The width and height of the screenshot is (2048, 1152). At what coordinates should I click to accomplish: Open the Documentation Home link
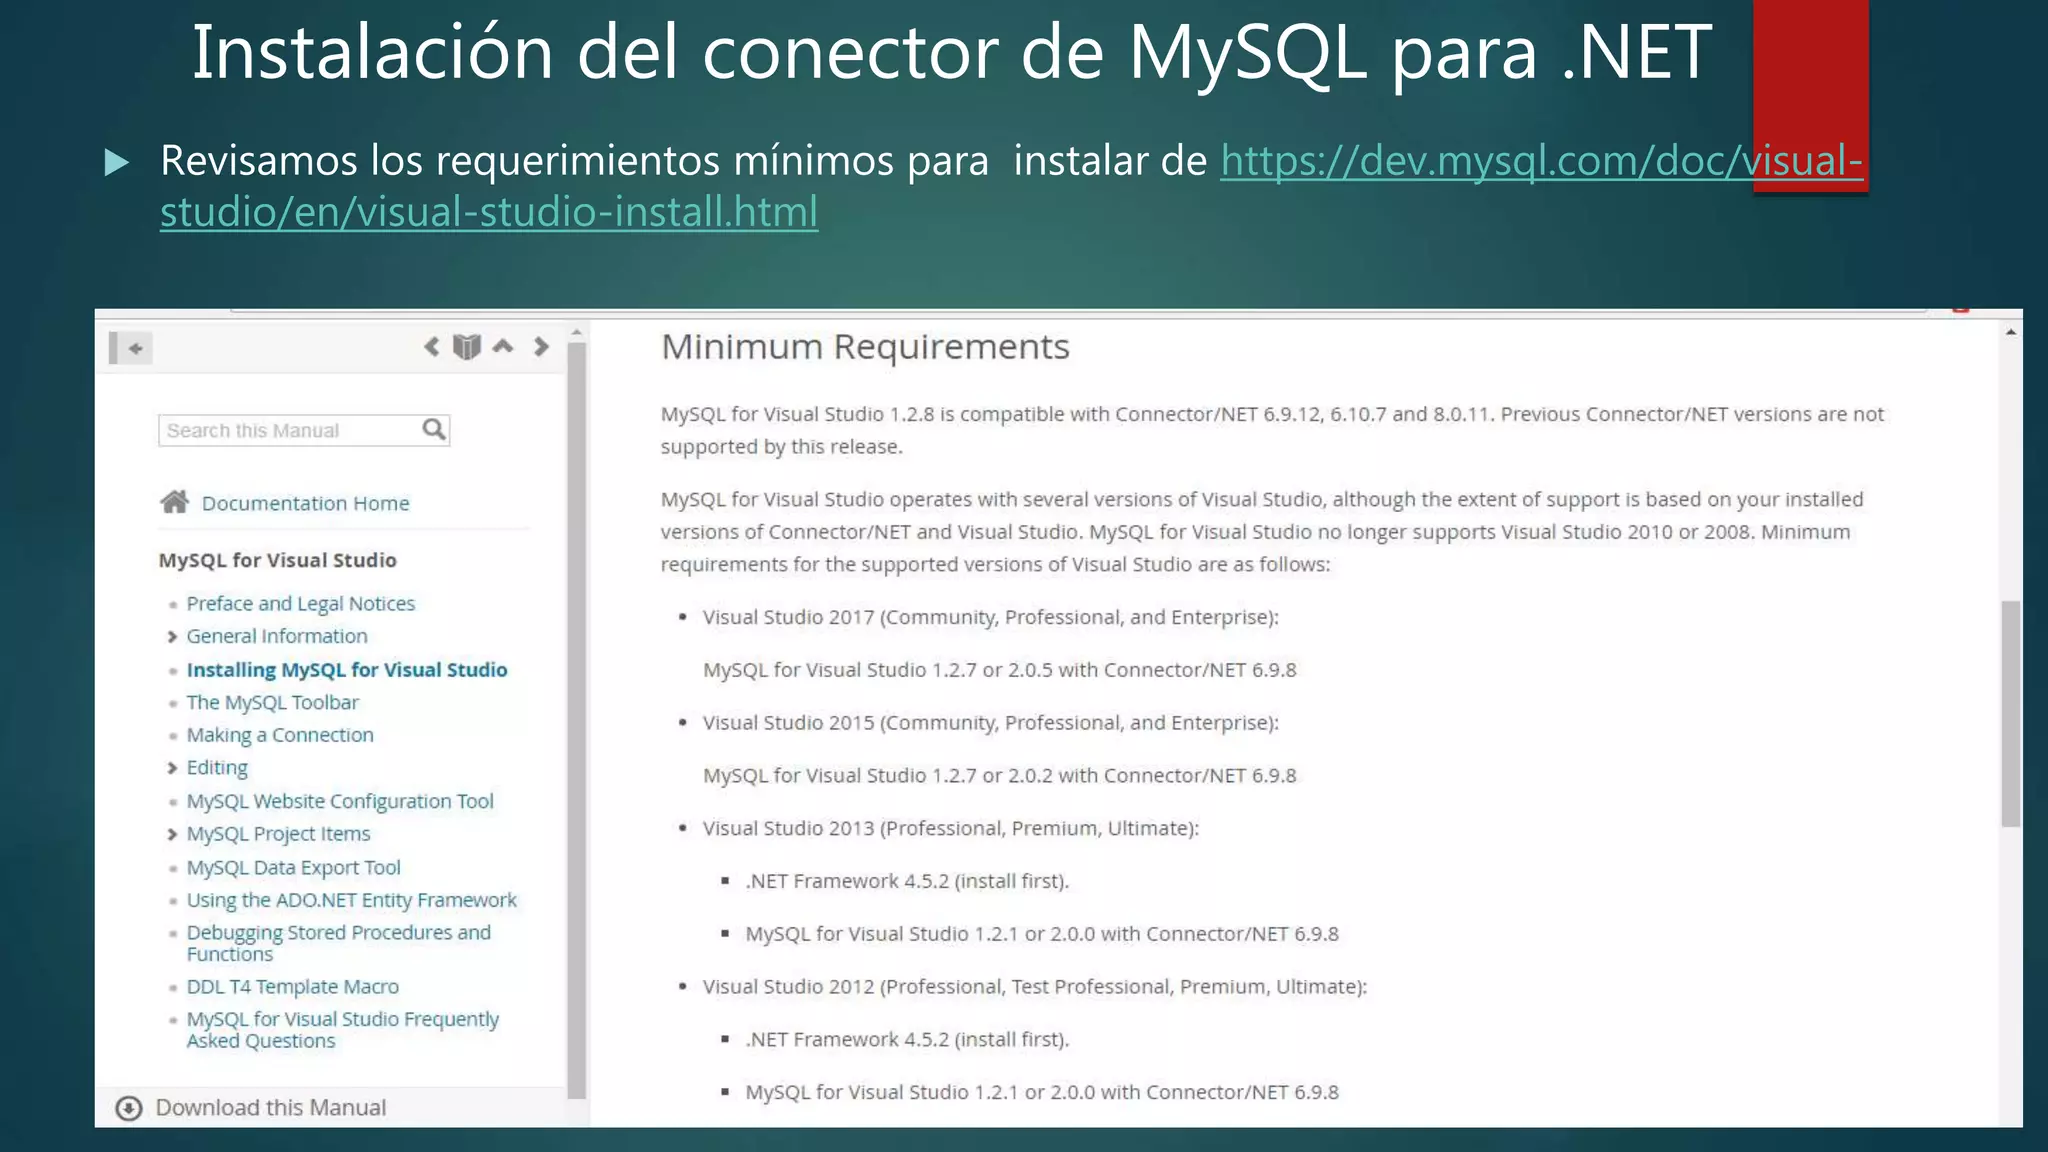click(x=305, y=503)
